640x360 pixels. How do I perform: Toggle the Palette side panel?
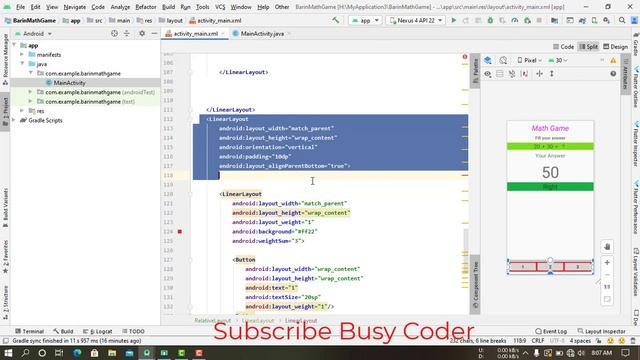coord(475,70)
